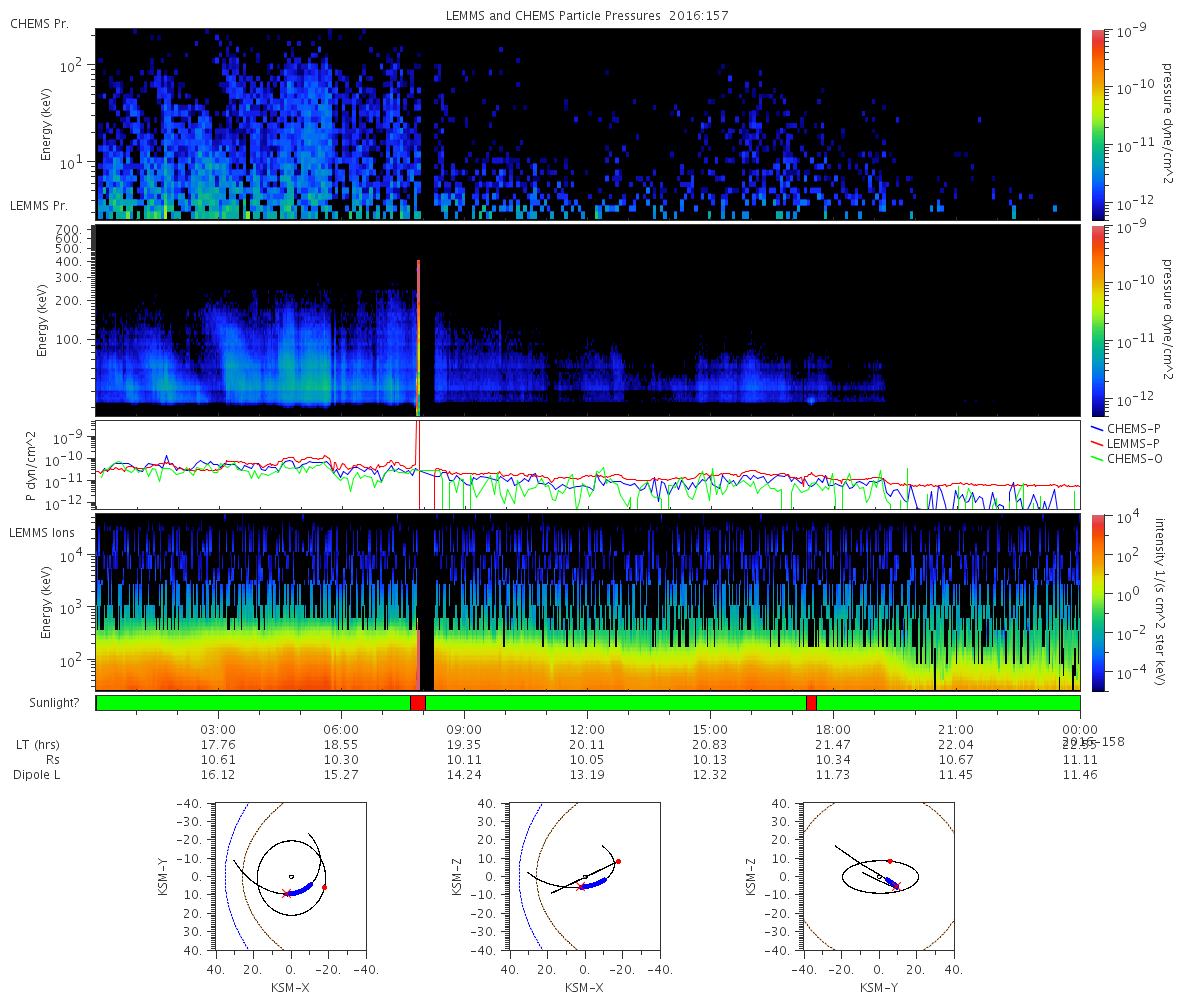Viewport: 1200px width, 1000px height.
Task: Click the LT value 17.76
Action: coord(218,745)
